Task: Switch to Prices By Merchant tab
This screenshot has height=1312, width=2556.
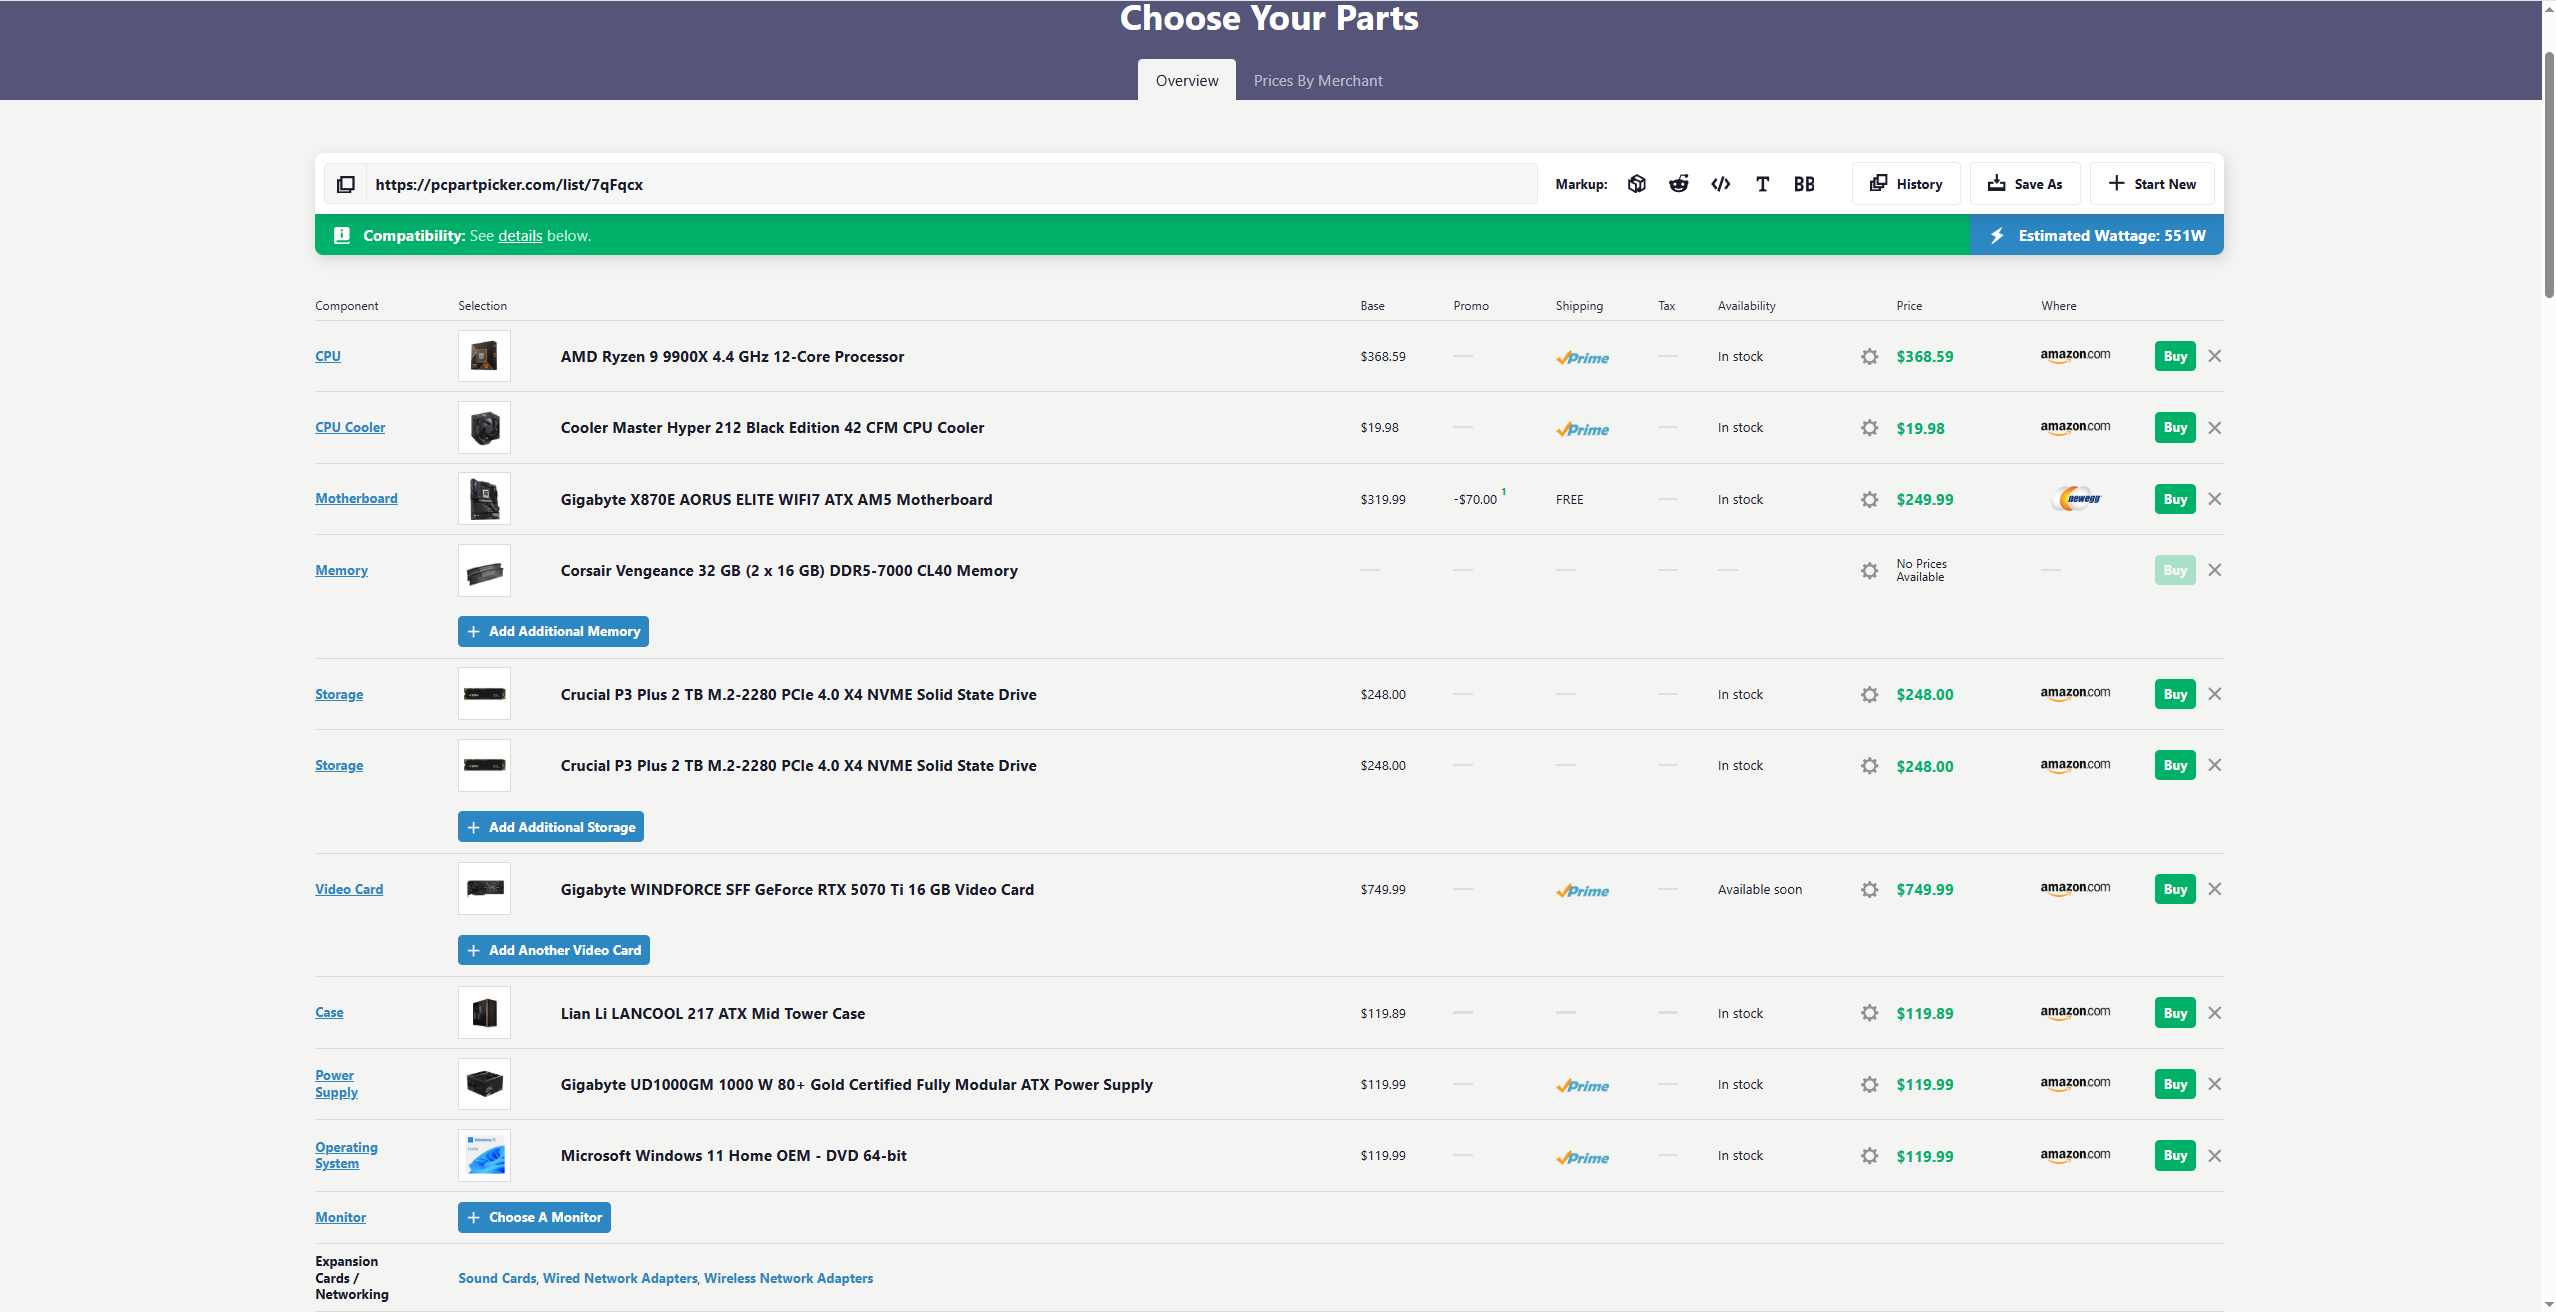Action: pyautogui.click(x=1317, y=81)
